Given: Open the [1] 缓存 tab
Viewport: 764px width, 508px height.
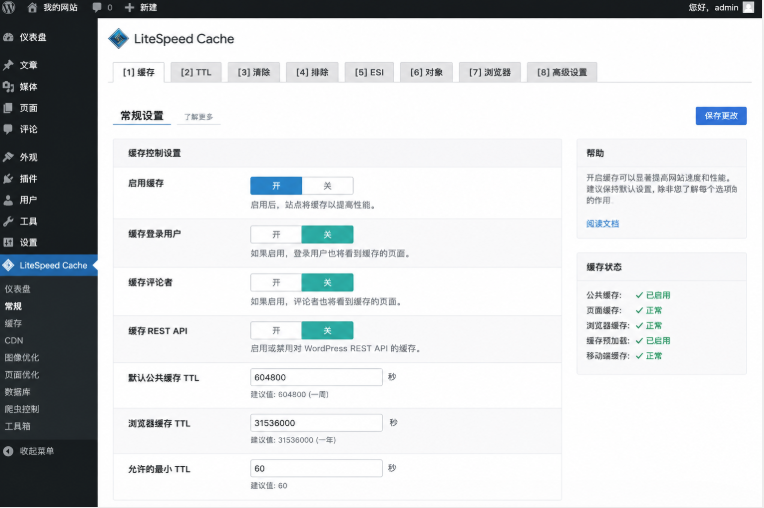Looking at the screenshot, I should coord(138,72).
